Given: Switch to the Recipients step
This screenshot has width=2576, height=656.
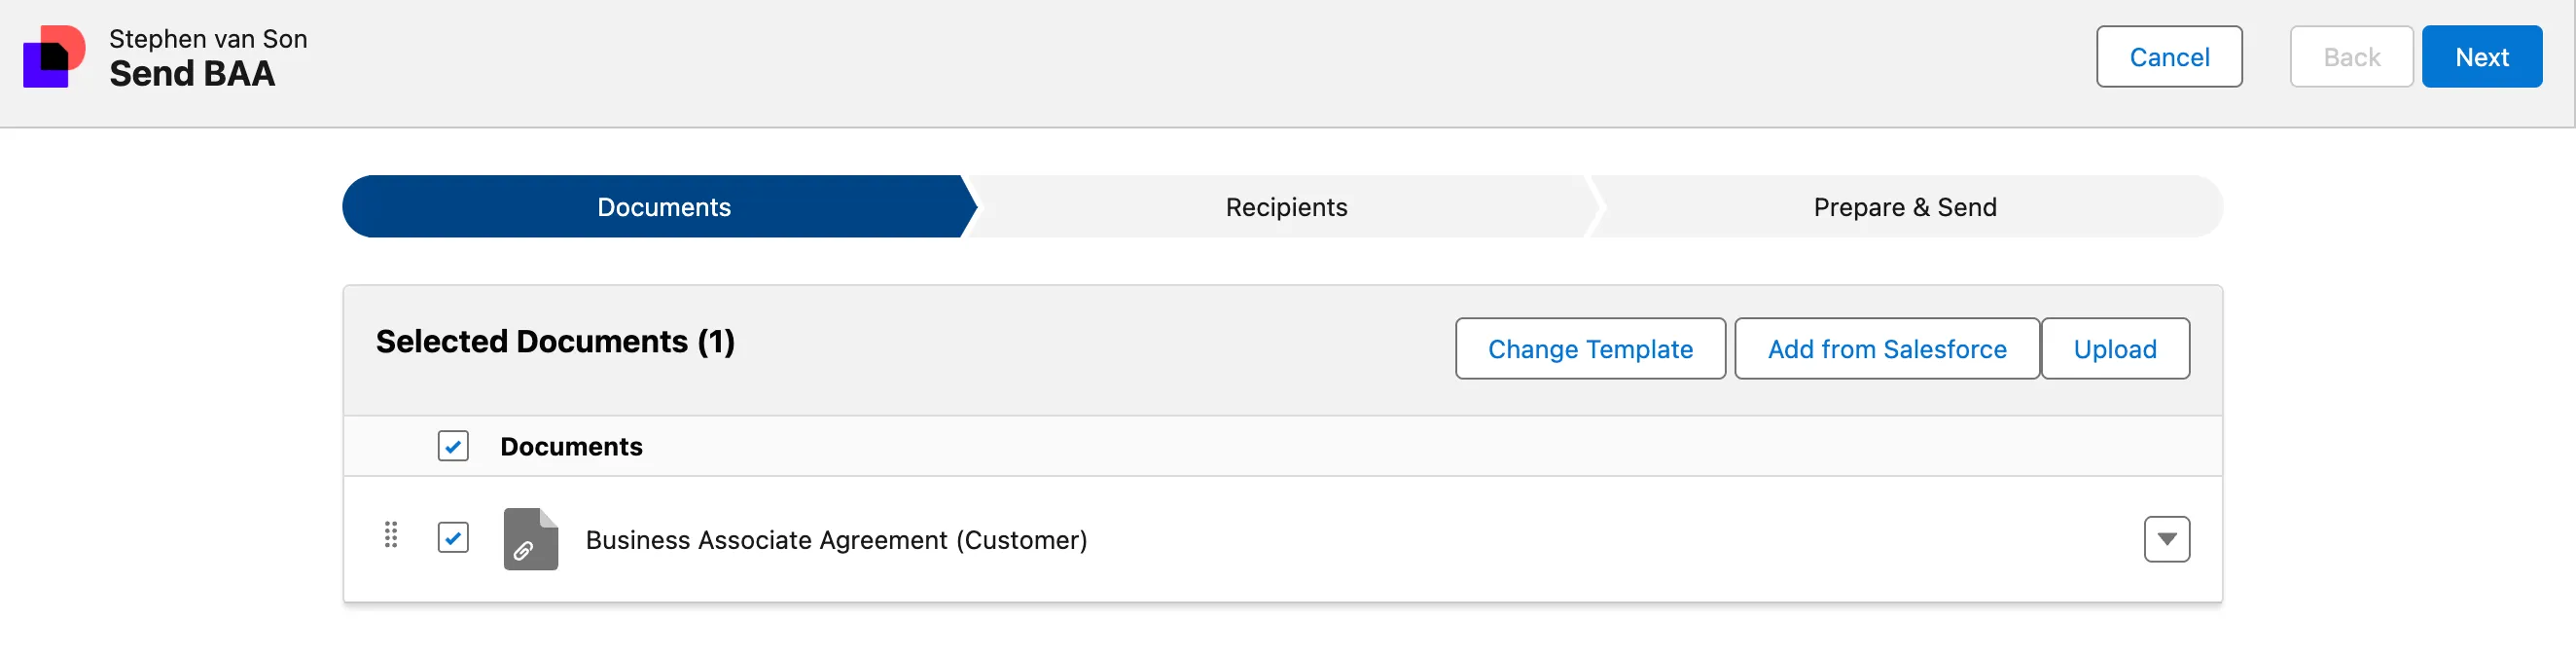Looking at the screenshot, I should (1286, 207).
